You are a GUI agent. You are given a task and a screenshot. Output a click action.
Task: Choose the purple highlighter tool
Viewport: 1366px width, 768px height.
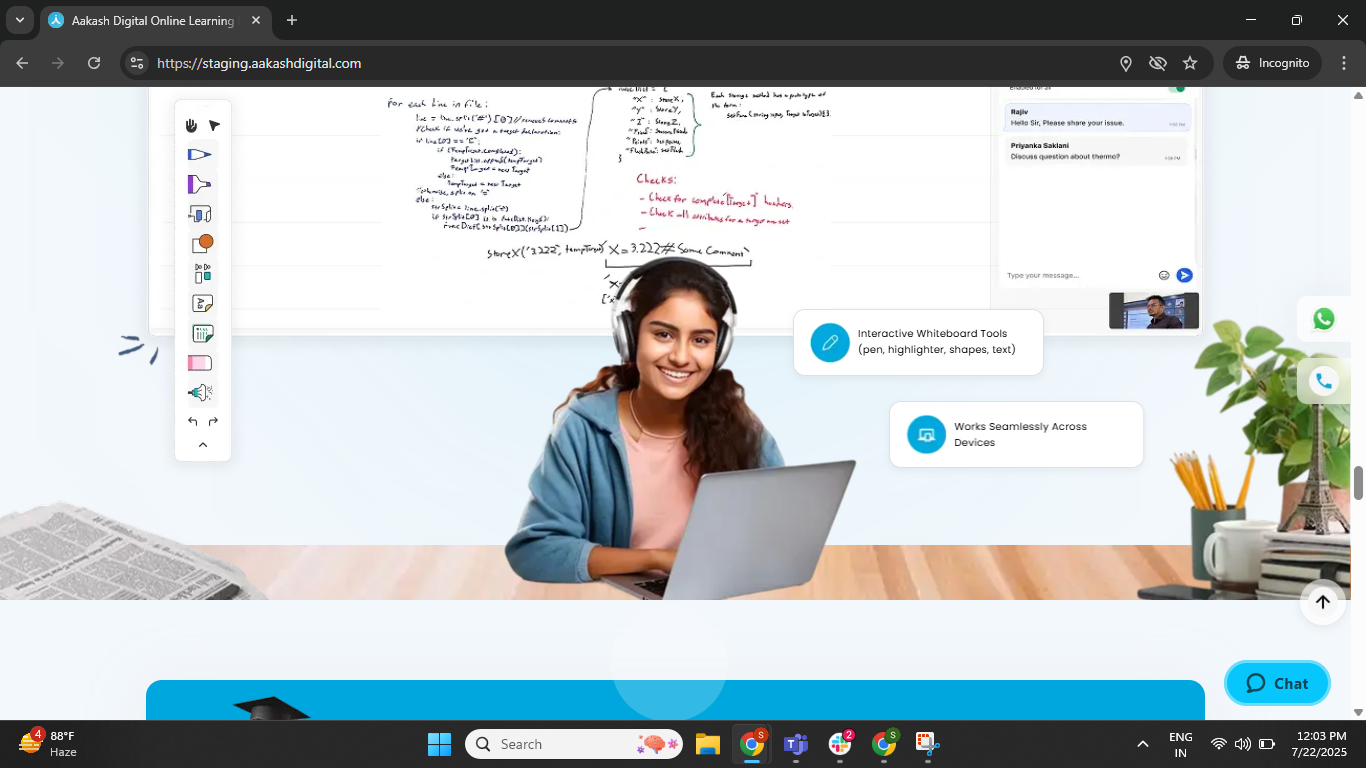tap(200, 184)
